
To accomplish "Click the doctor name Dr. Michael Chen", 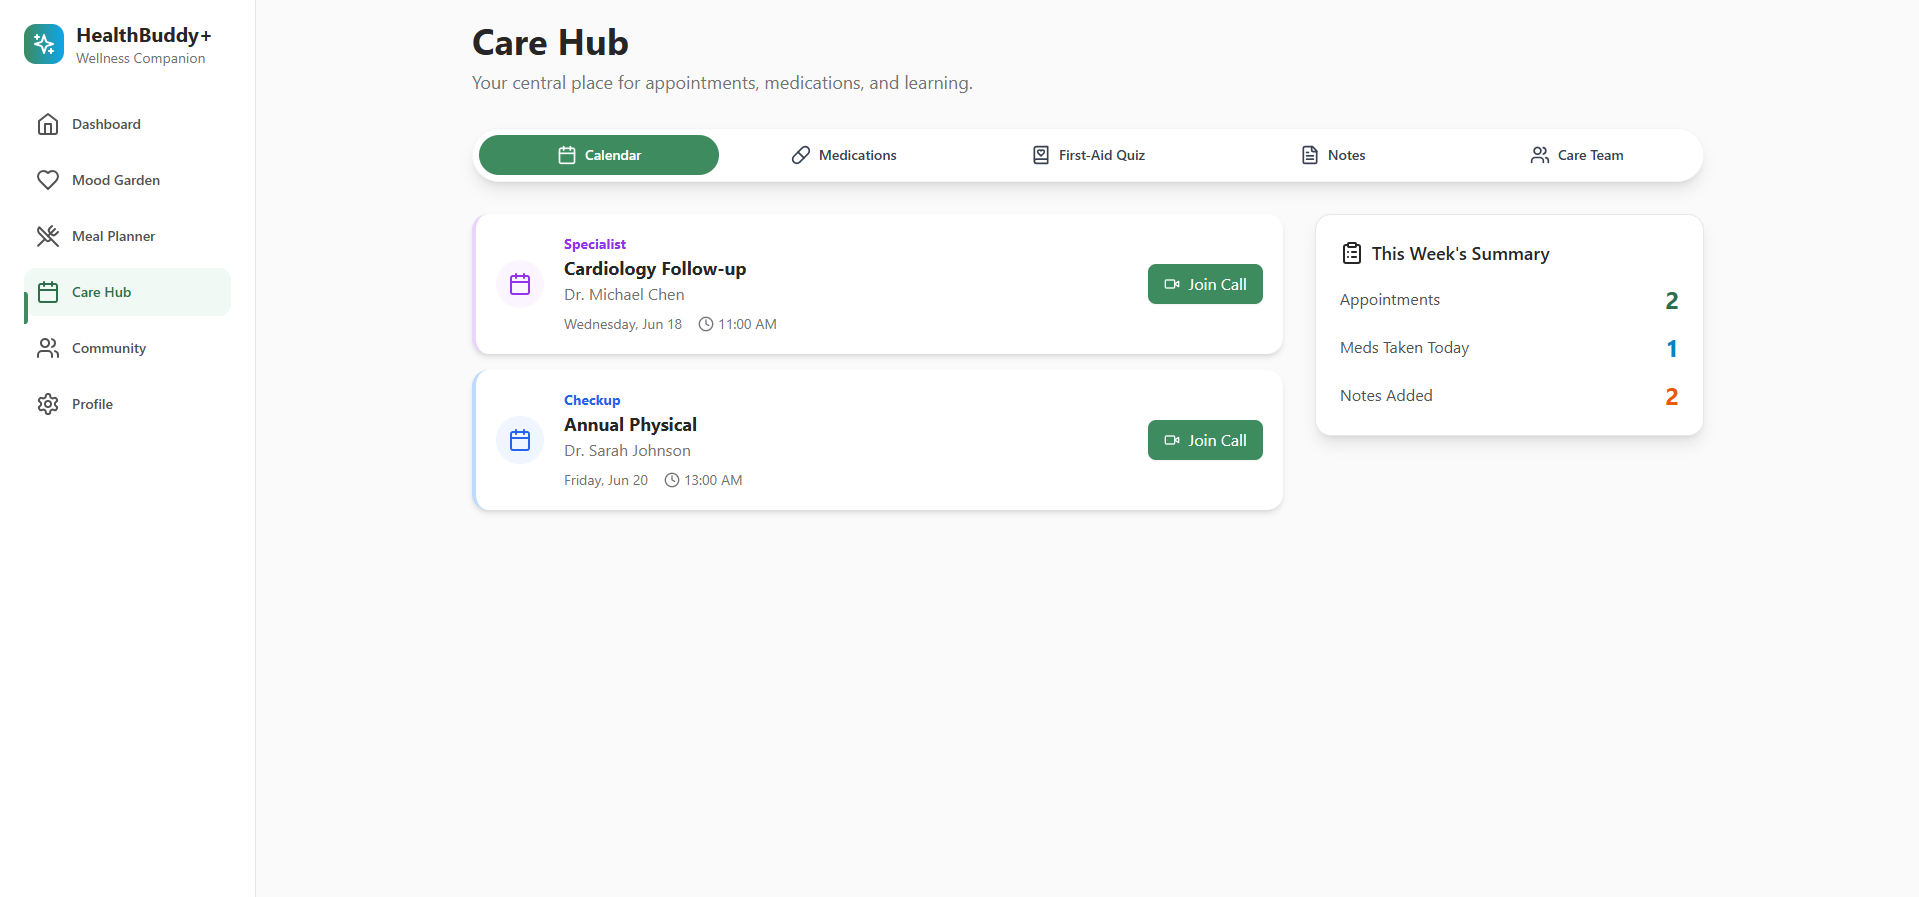I will 624,295.
